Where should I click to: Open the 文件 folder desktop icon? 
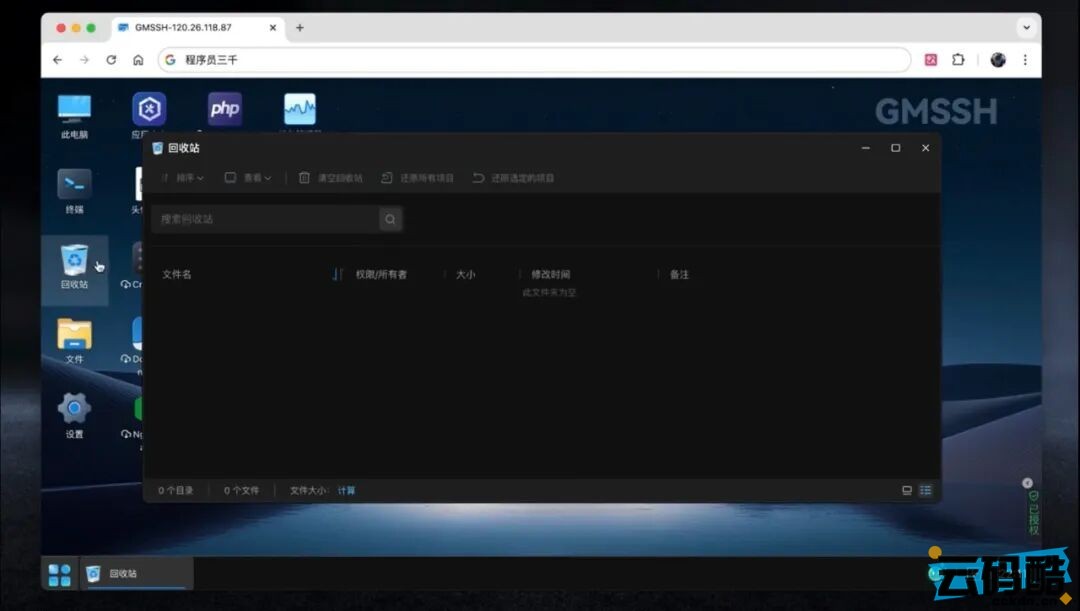(74, 335)
